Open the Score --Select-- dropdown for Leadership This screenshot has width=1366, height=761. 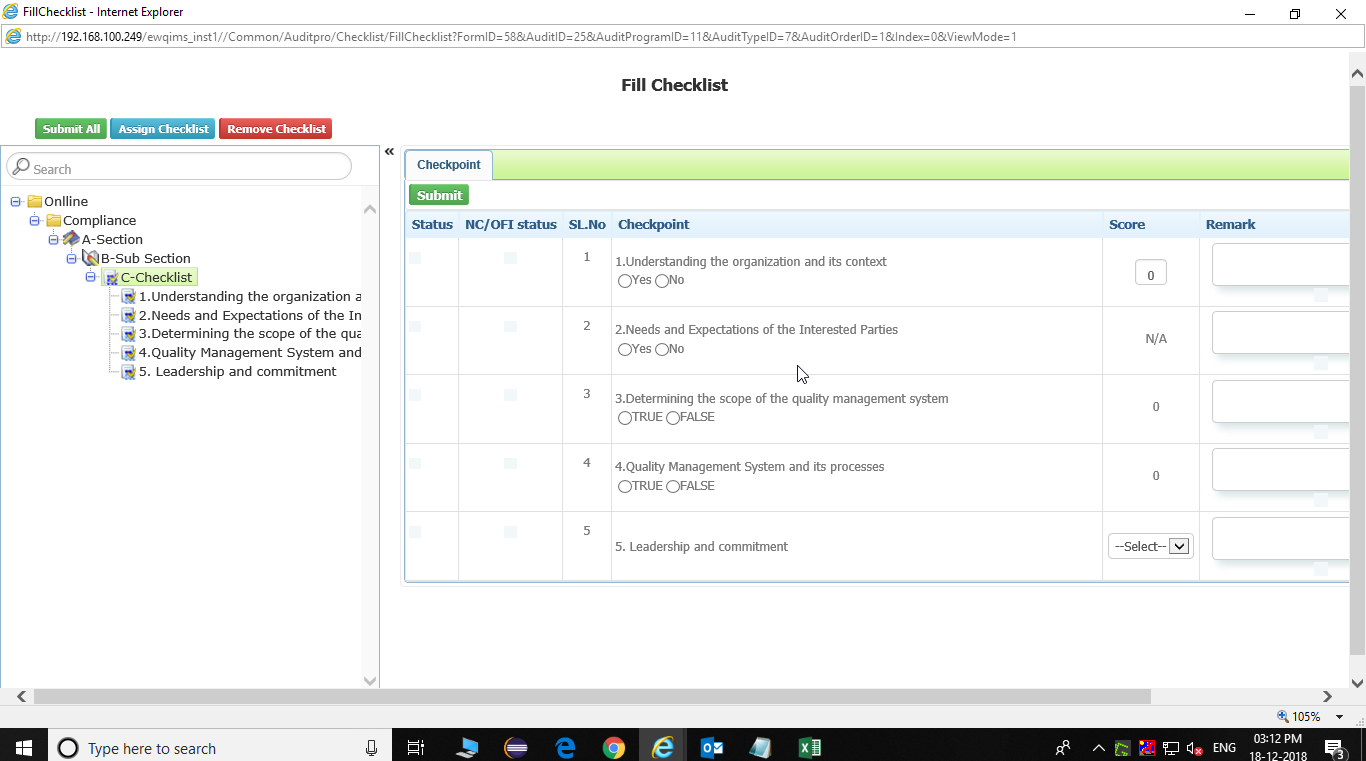pos(1151,546)
